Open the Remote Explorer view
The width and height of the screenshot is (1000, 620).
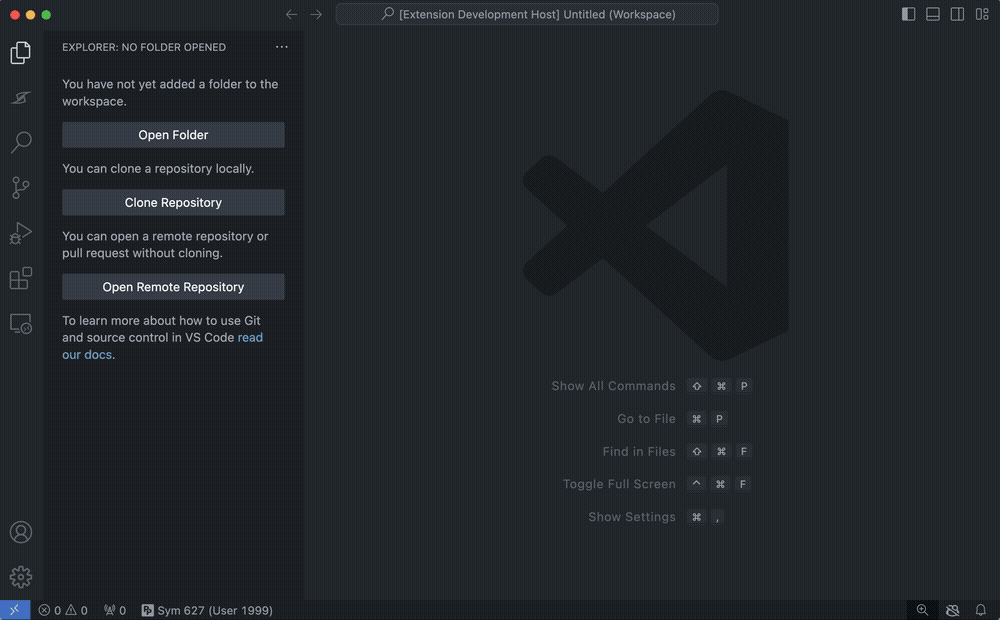click(x=20, y=323)
